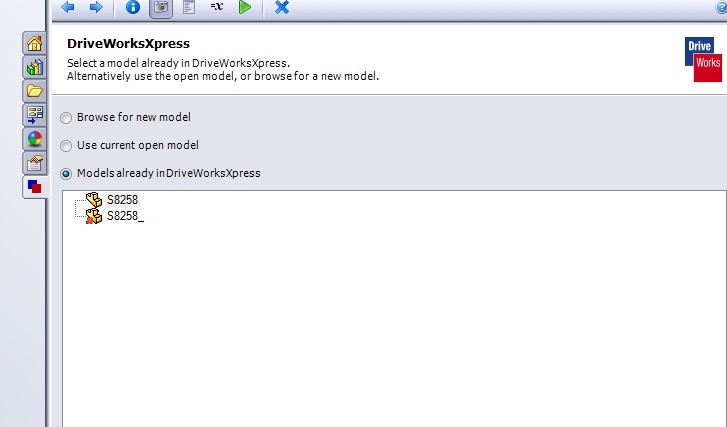
Task: Click the blue X cancel icon
Action: pos(281,7)
